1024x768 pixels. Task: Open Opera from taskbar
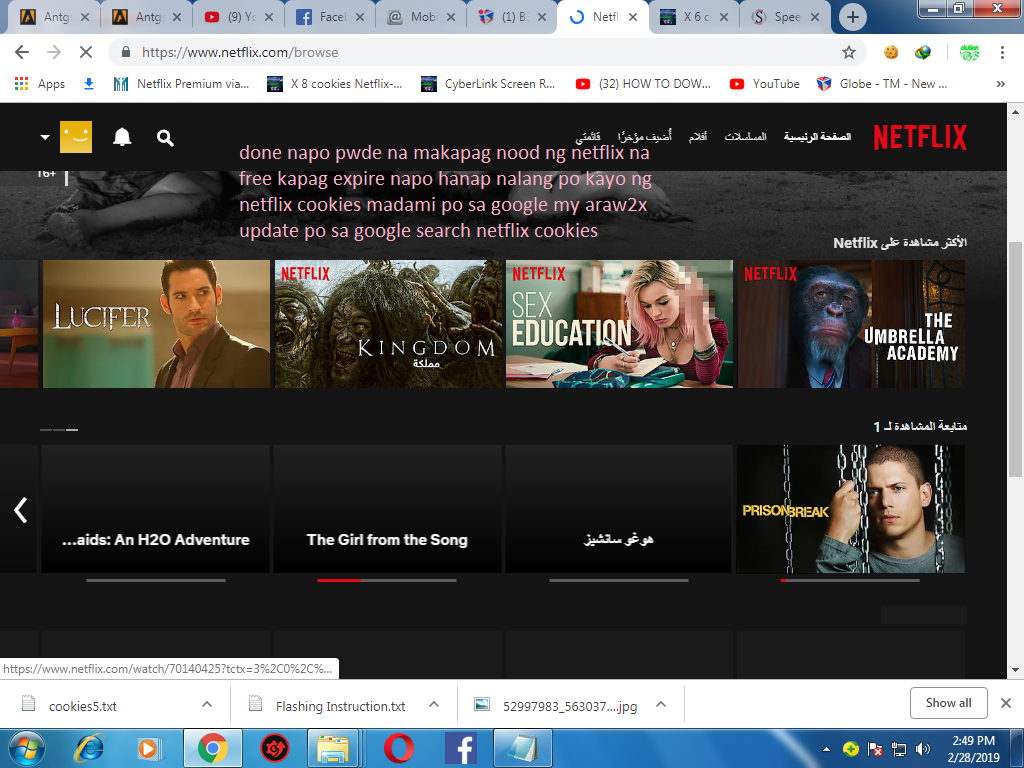[398, 748]
